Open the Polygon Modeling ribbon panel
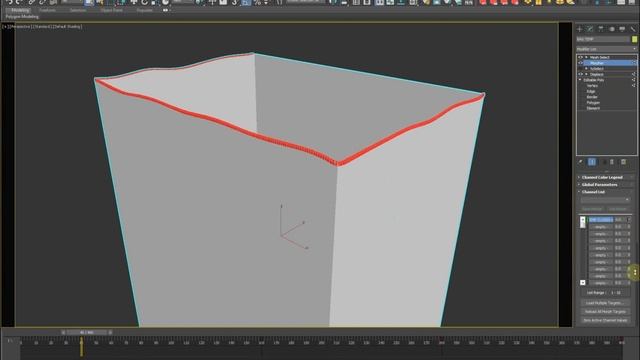This screenshot has height=360, width=640. 22,17
